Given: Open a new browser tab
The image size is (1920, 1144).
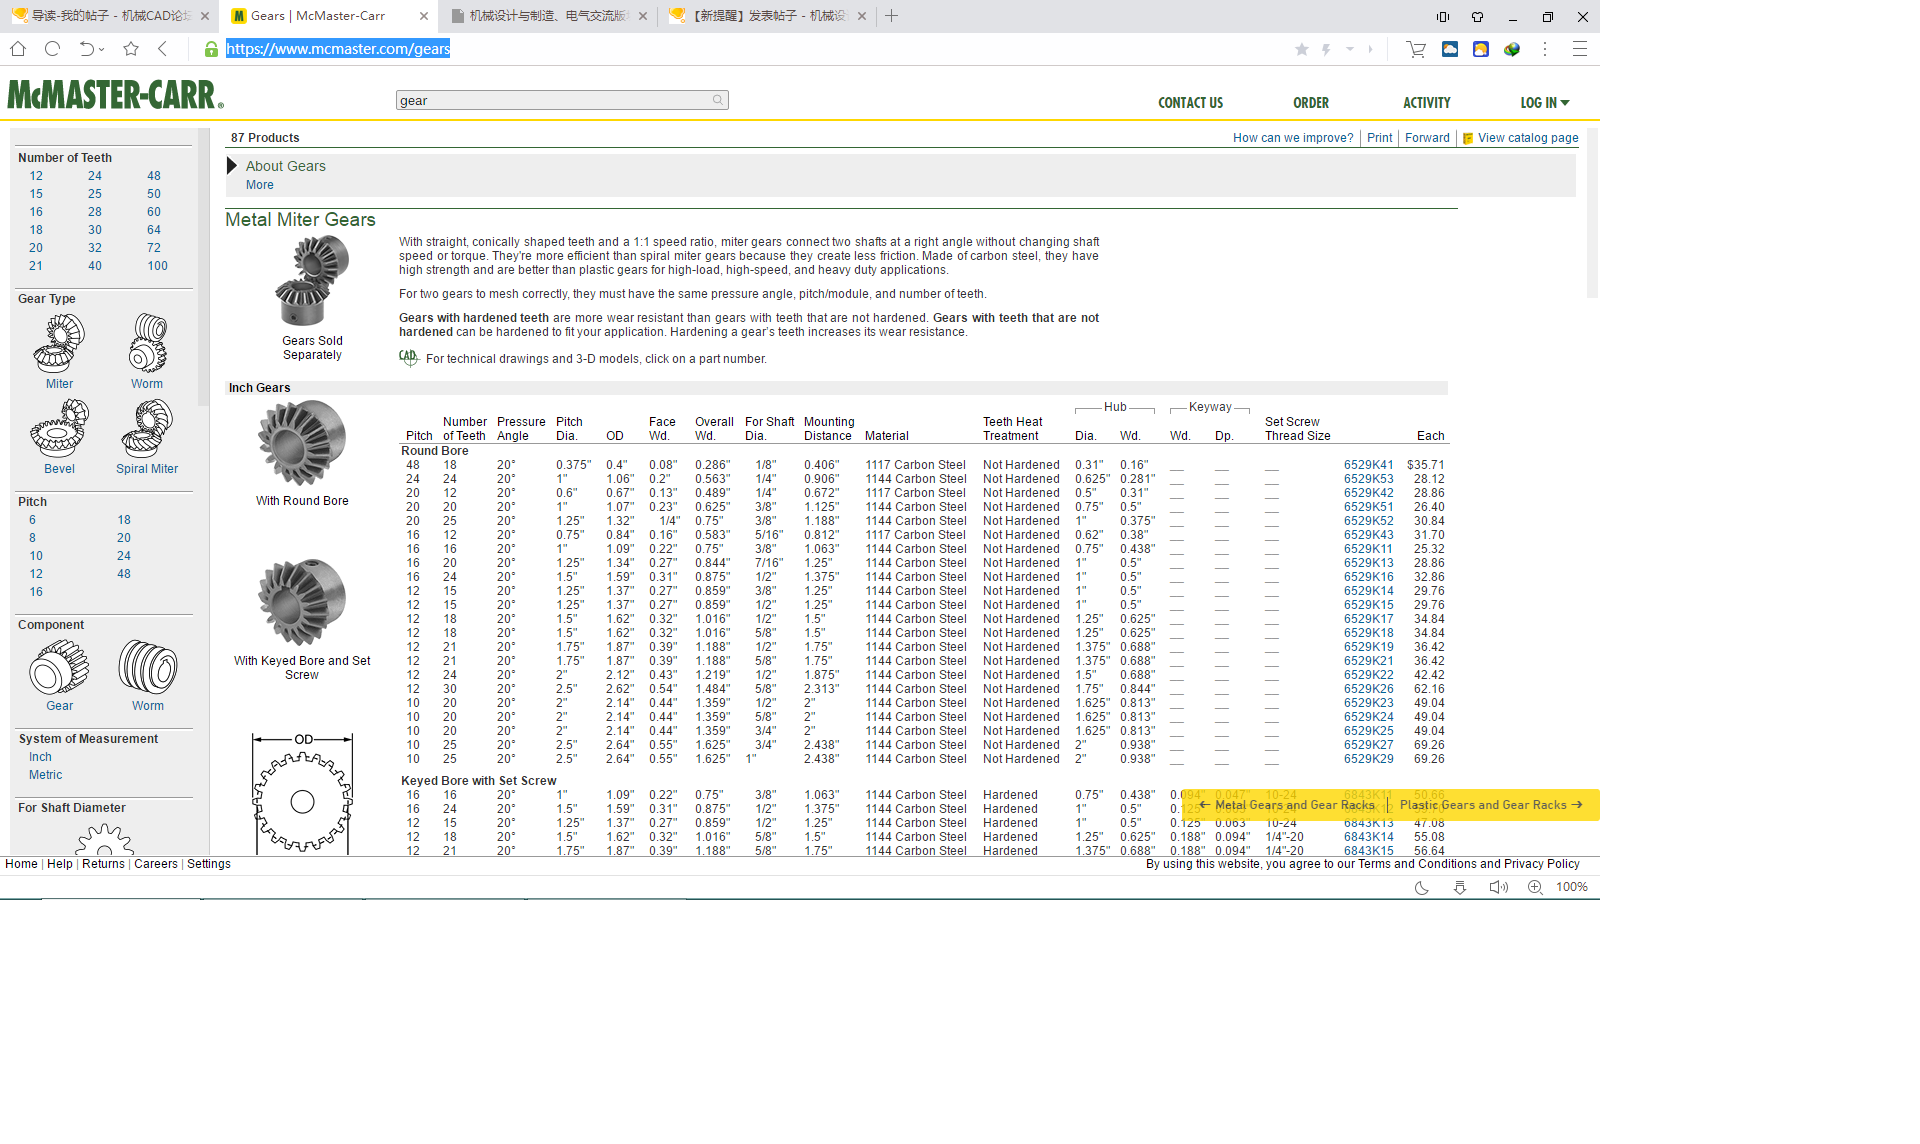Looking at the screenshot, I should (x=892, y=16).
